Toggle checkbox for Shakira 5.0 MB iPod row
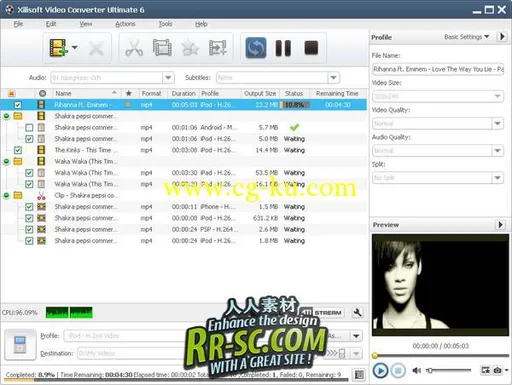Screen dimensions: 512x385 click(29, 139)
